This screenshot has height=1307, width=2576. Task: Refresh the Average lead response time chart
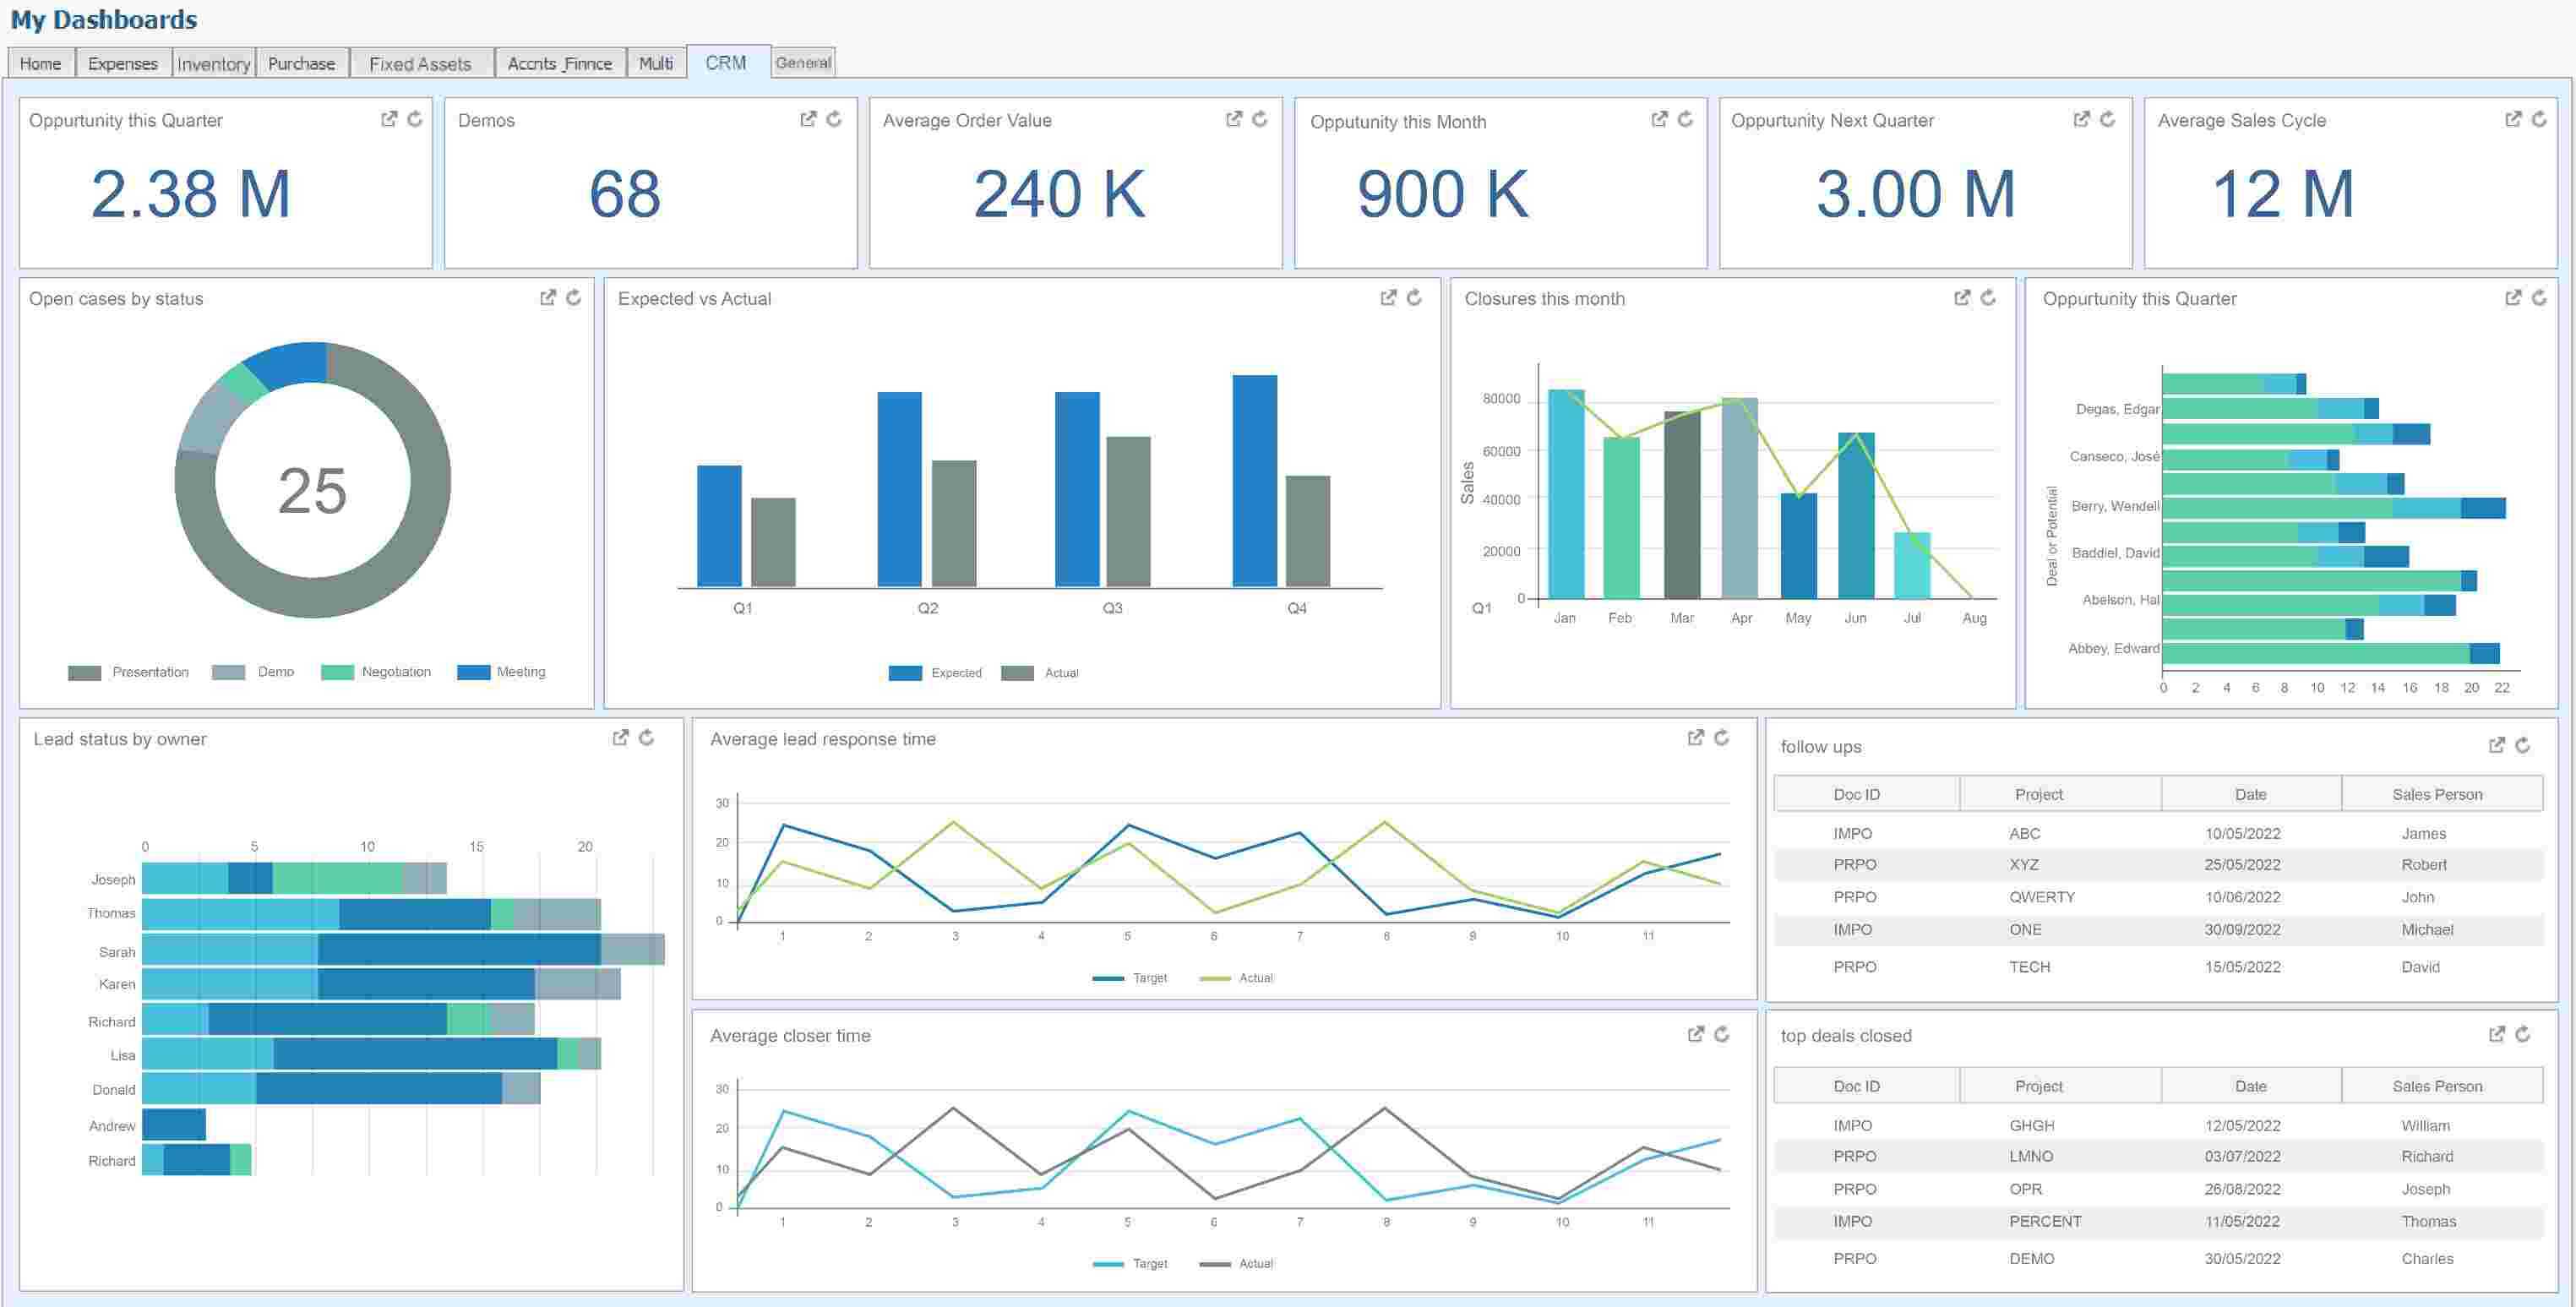coord(1721,737)
